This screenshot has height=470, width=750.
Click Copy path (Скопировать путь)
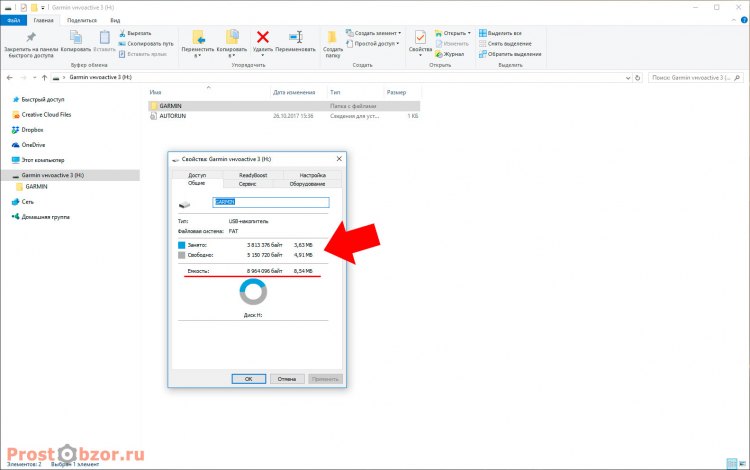146,44
